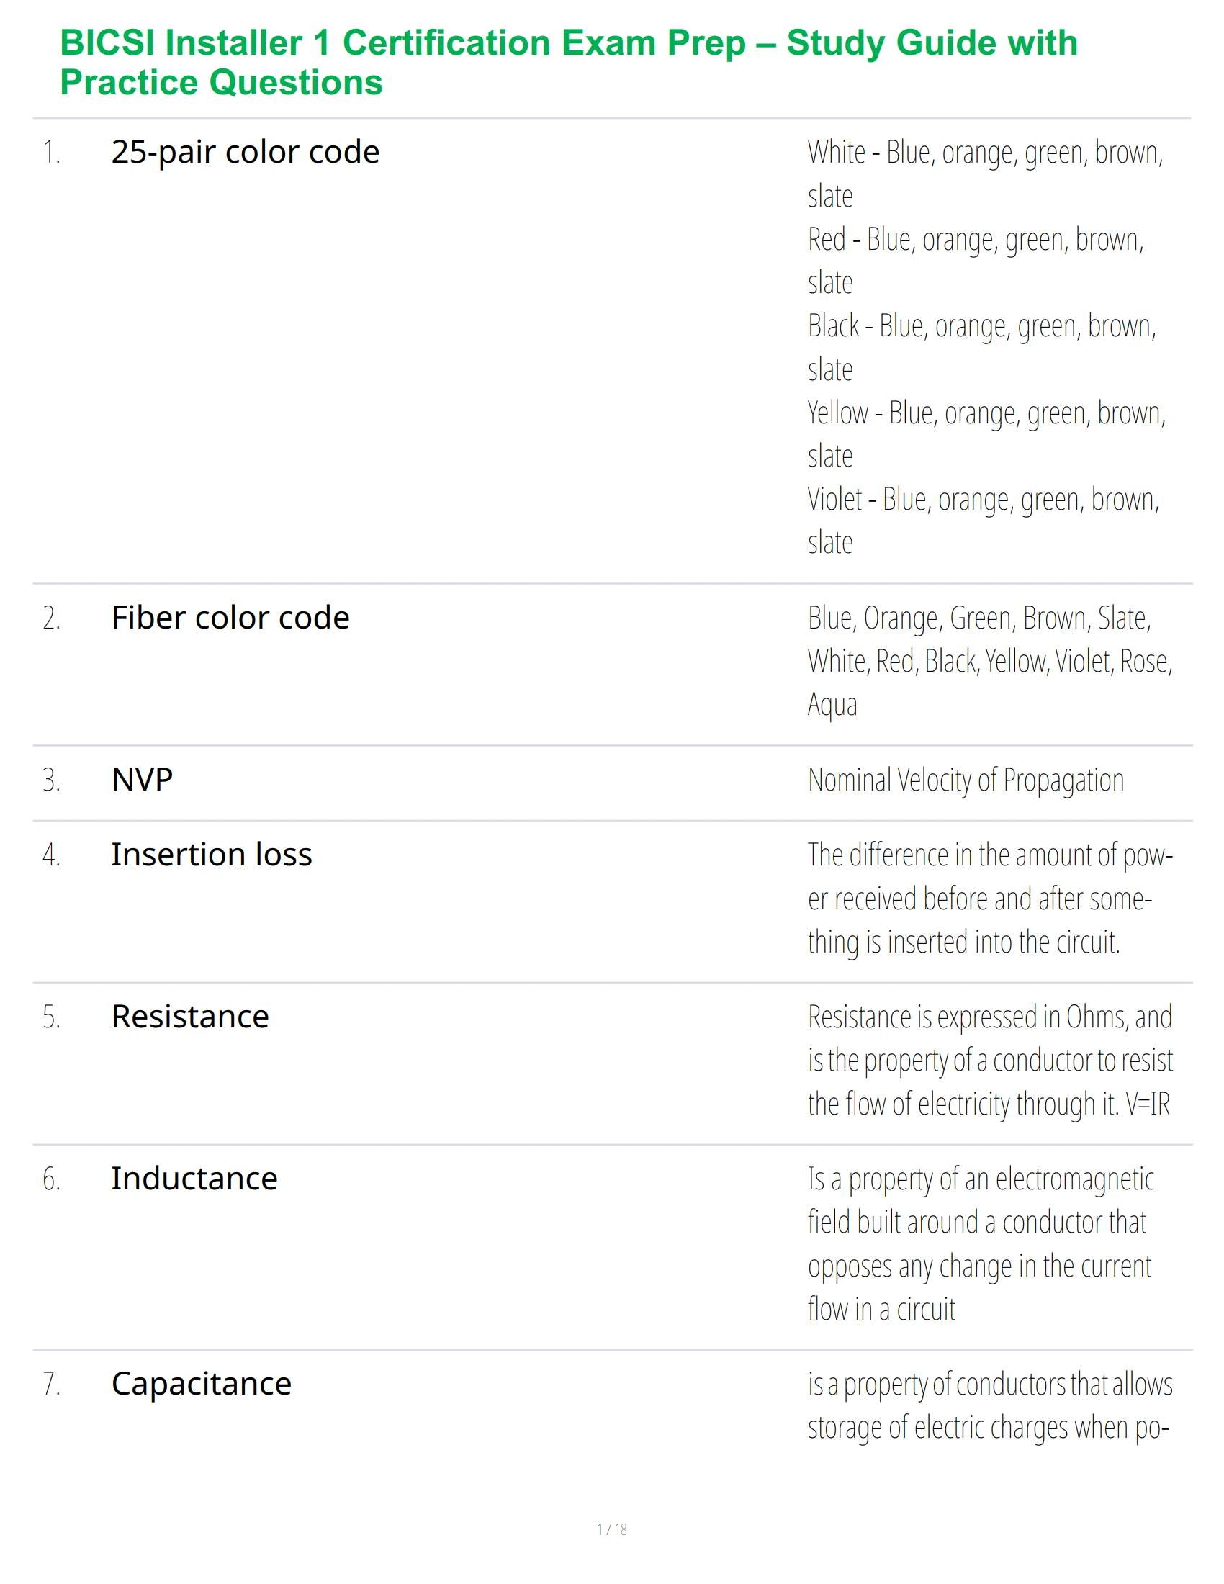Screen dimensions: 1224x1584
Task: Select the "Yellow - Blue, orange, green" line
Action: click(986, 413)
